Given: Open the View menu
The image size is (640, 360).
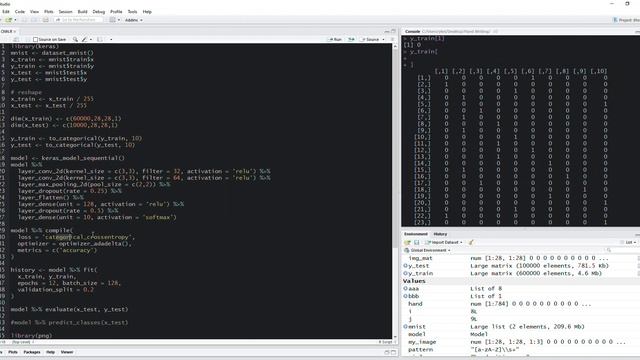Looking at the screenshot, I should (35, 12).
